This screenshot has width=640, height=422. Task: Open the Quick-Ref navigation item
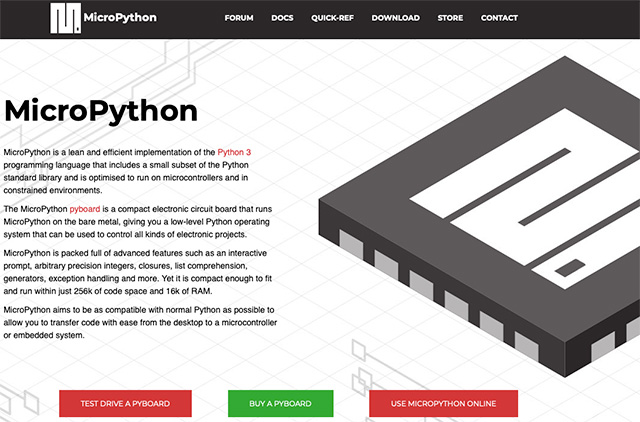point(333,18)
